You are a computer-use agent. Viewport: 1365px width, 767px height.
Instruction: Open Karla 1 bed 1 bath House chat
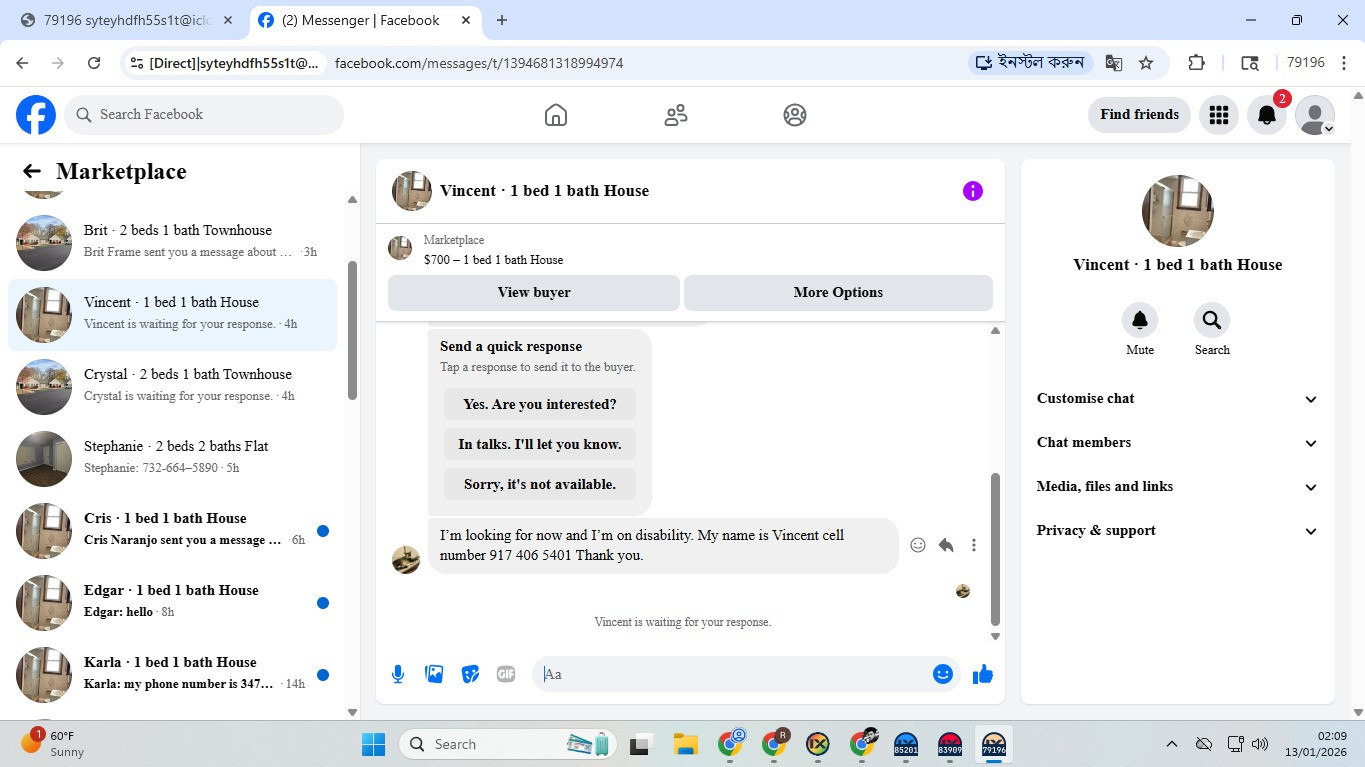click(172, 675)
